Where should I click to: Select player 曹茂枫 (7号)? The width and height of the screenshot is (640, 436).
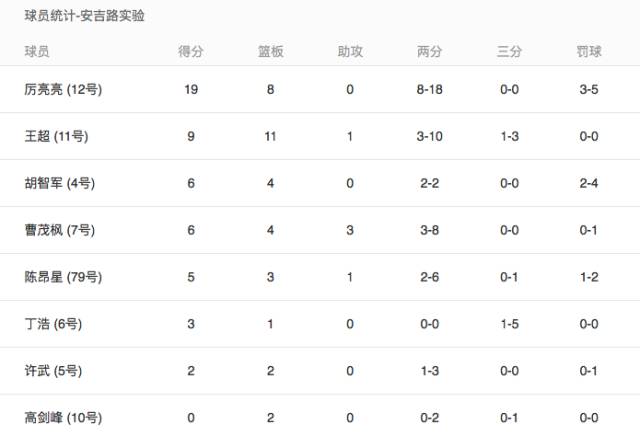[x=59, y=231]
